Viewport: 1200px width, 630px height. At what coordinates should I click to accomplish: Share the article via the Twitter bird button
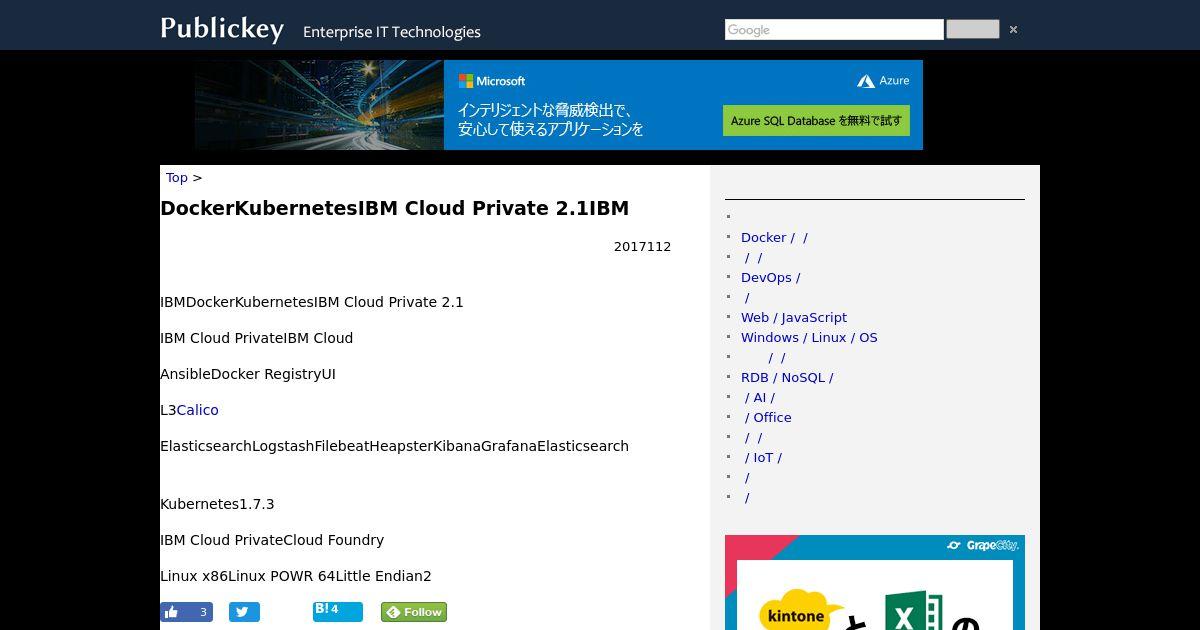coord(244,612)
